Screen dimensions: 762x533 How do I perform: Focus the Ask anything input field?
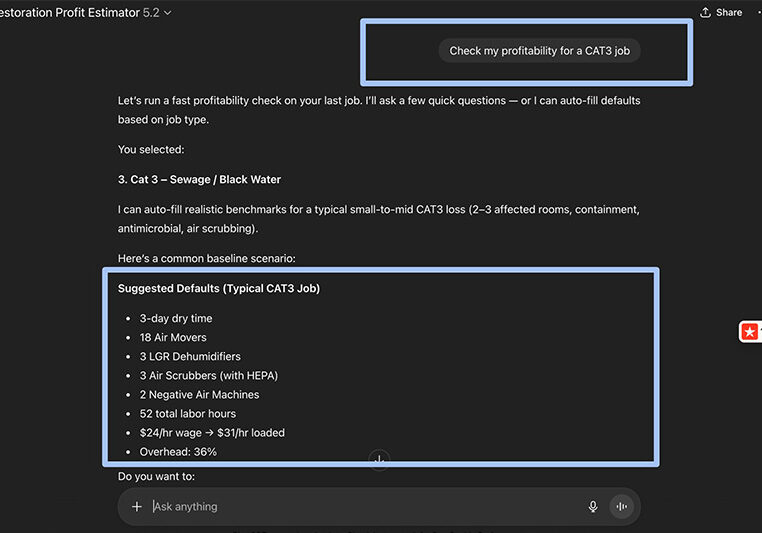360,507
